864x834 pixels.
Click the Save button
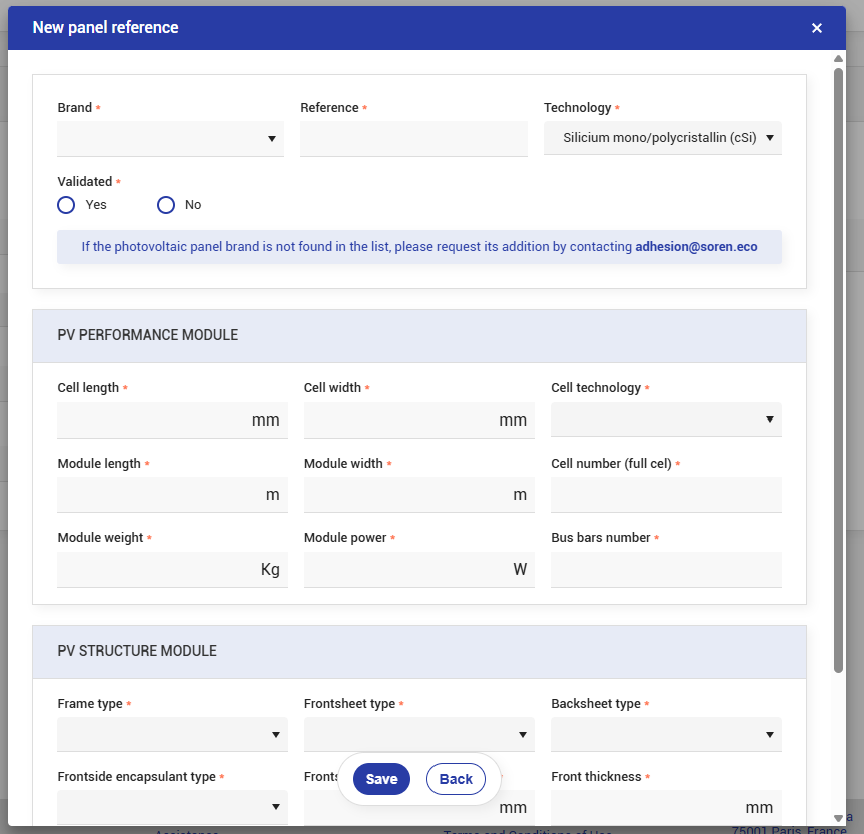click(381, 779)
